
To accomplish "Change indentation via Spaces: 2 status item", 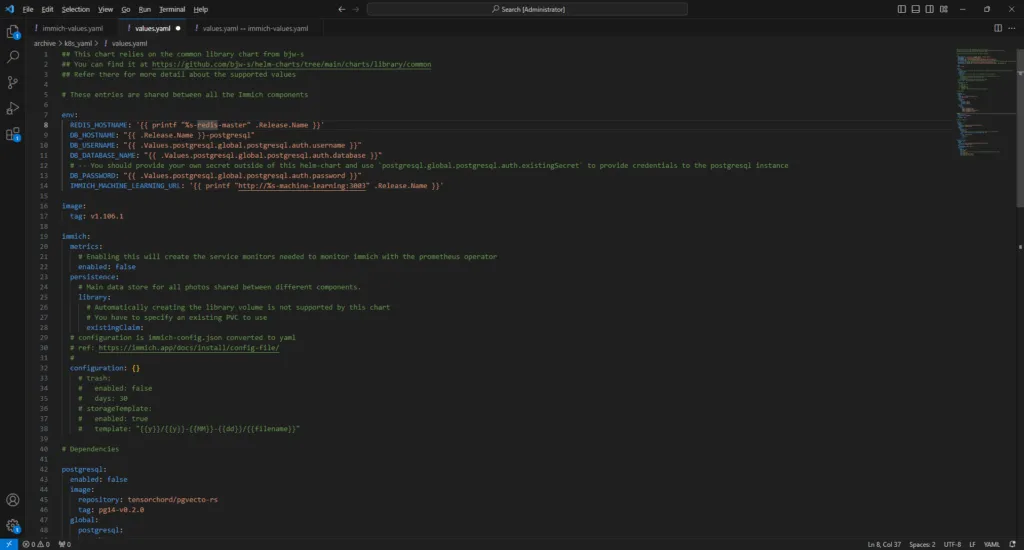I will (x=922, y=544).
